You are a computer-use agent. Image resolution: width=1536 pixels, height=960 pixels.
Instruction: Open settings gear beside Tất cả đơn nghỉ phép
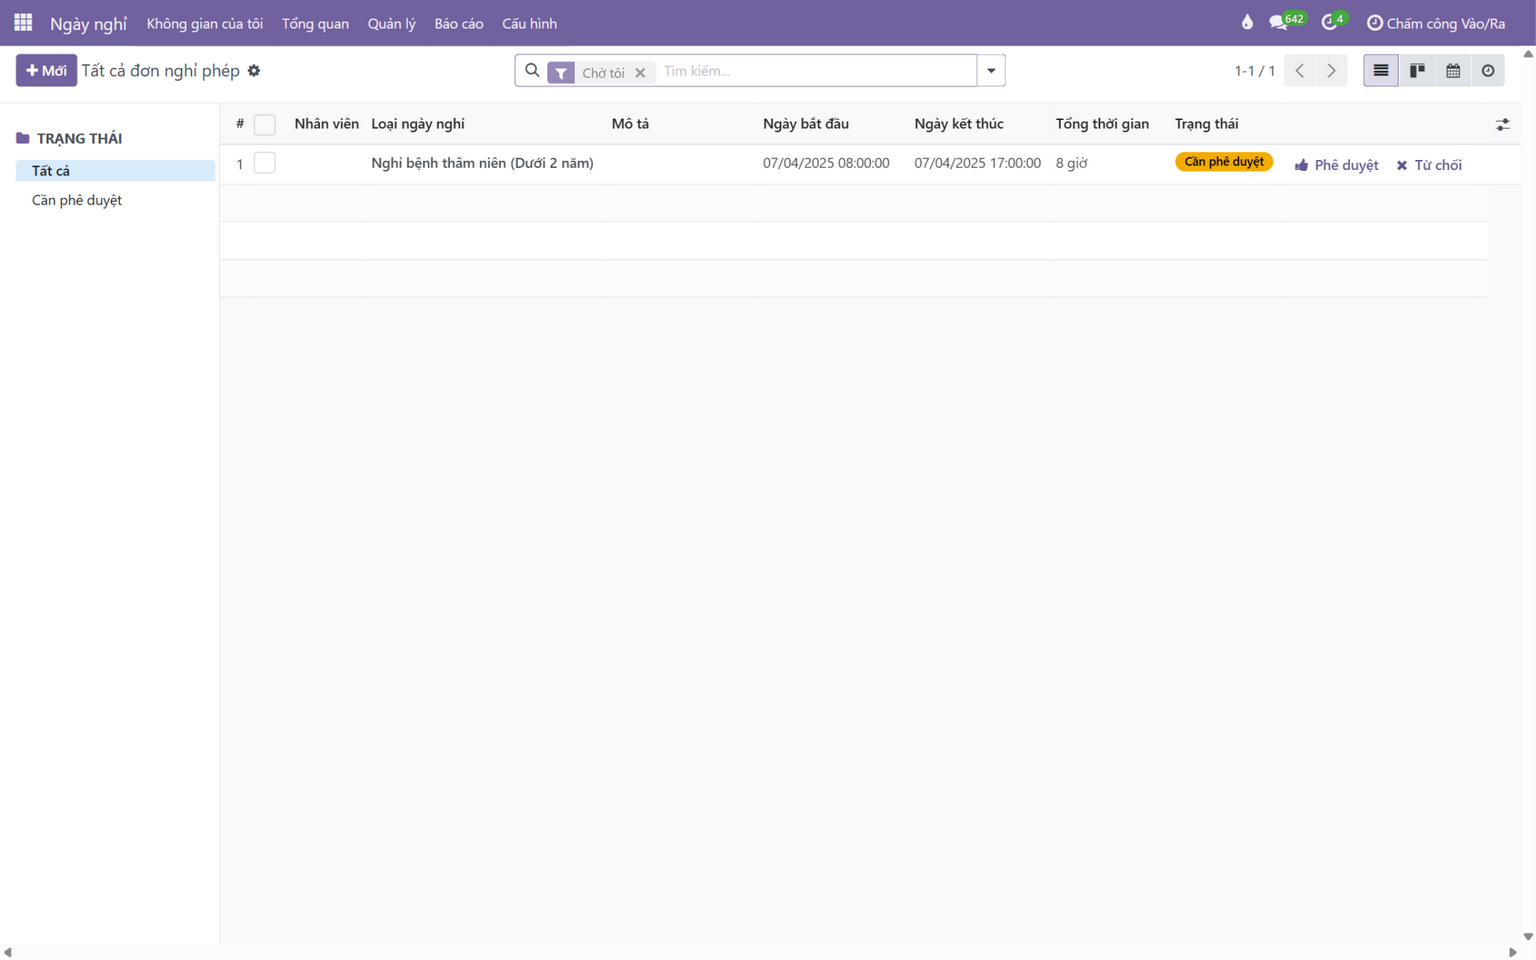(x=254, y=71)
